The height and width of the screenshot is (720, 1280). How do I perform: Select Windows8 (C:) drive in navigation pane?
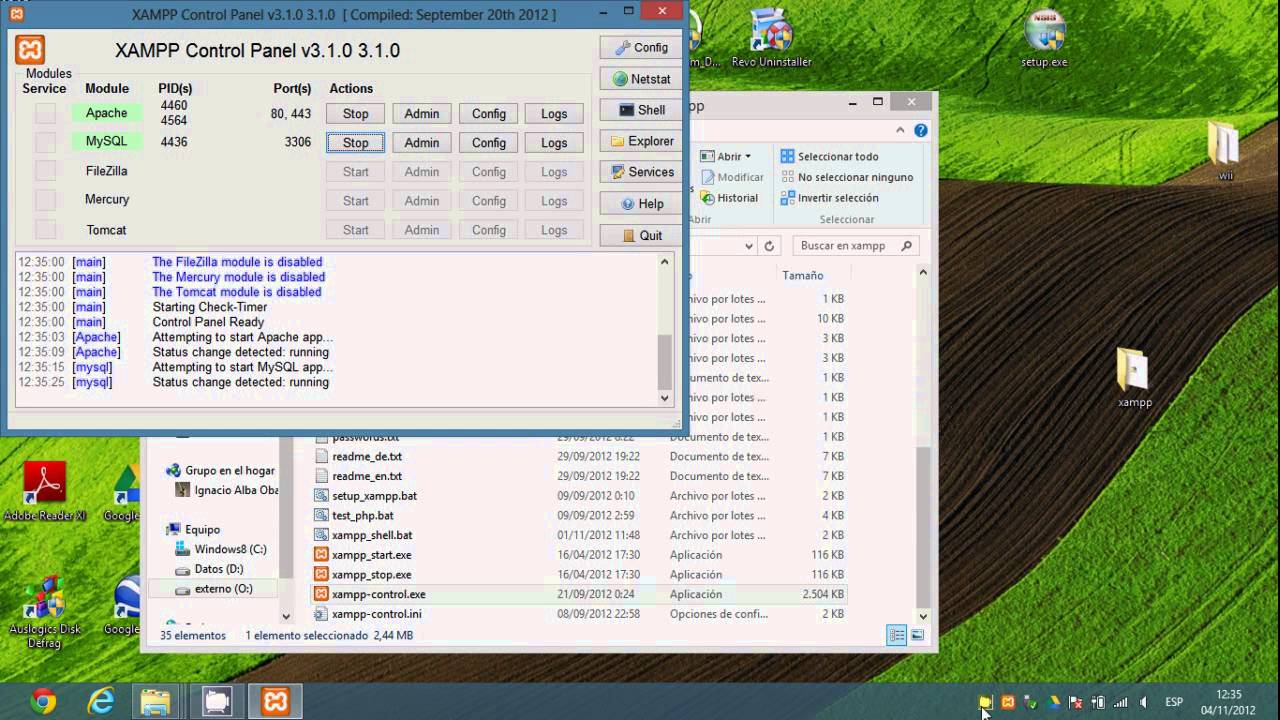click(220, 549)
